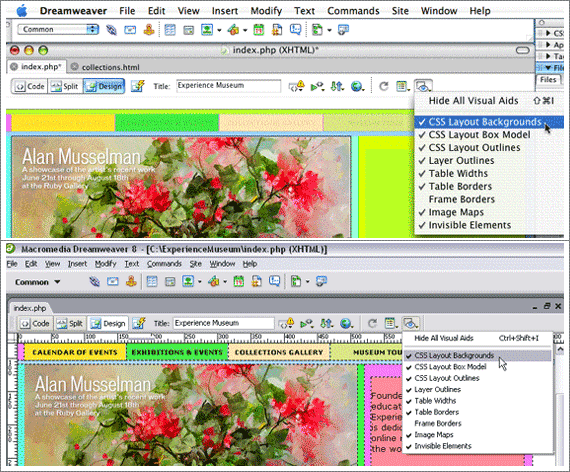570x472 pixels.
Task: Expand Images dropdown arrow in Windows Insert bar
Action: coord(200,282)
